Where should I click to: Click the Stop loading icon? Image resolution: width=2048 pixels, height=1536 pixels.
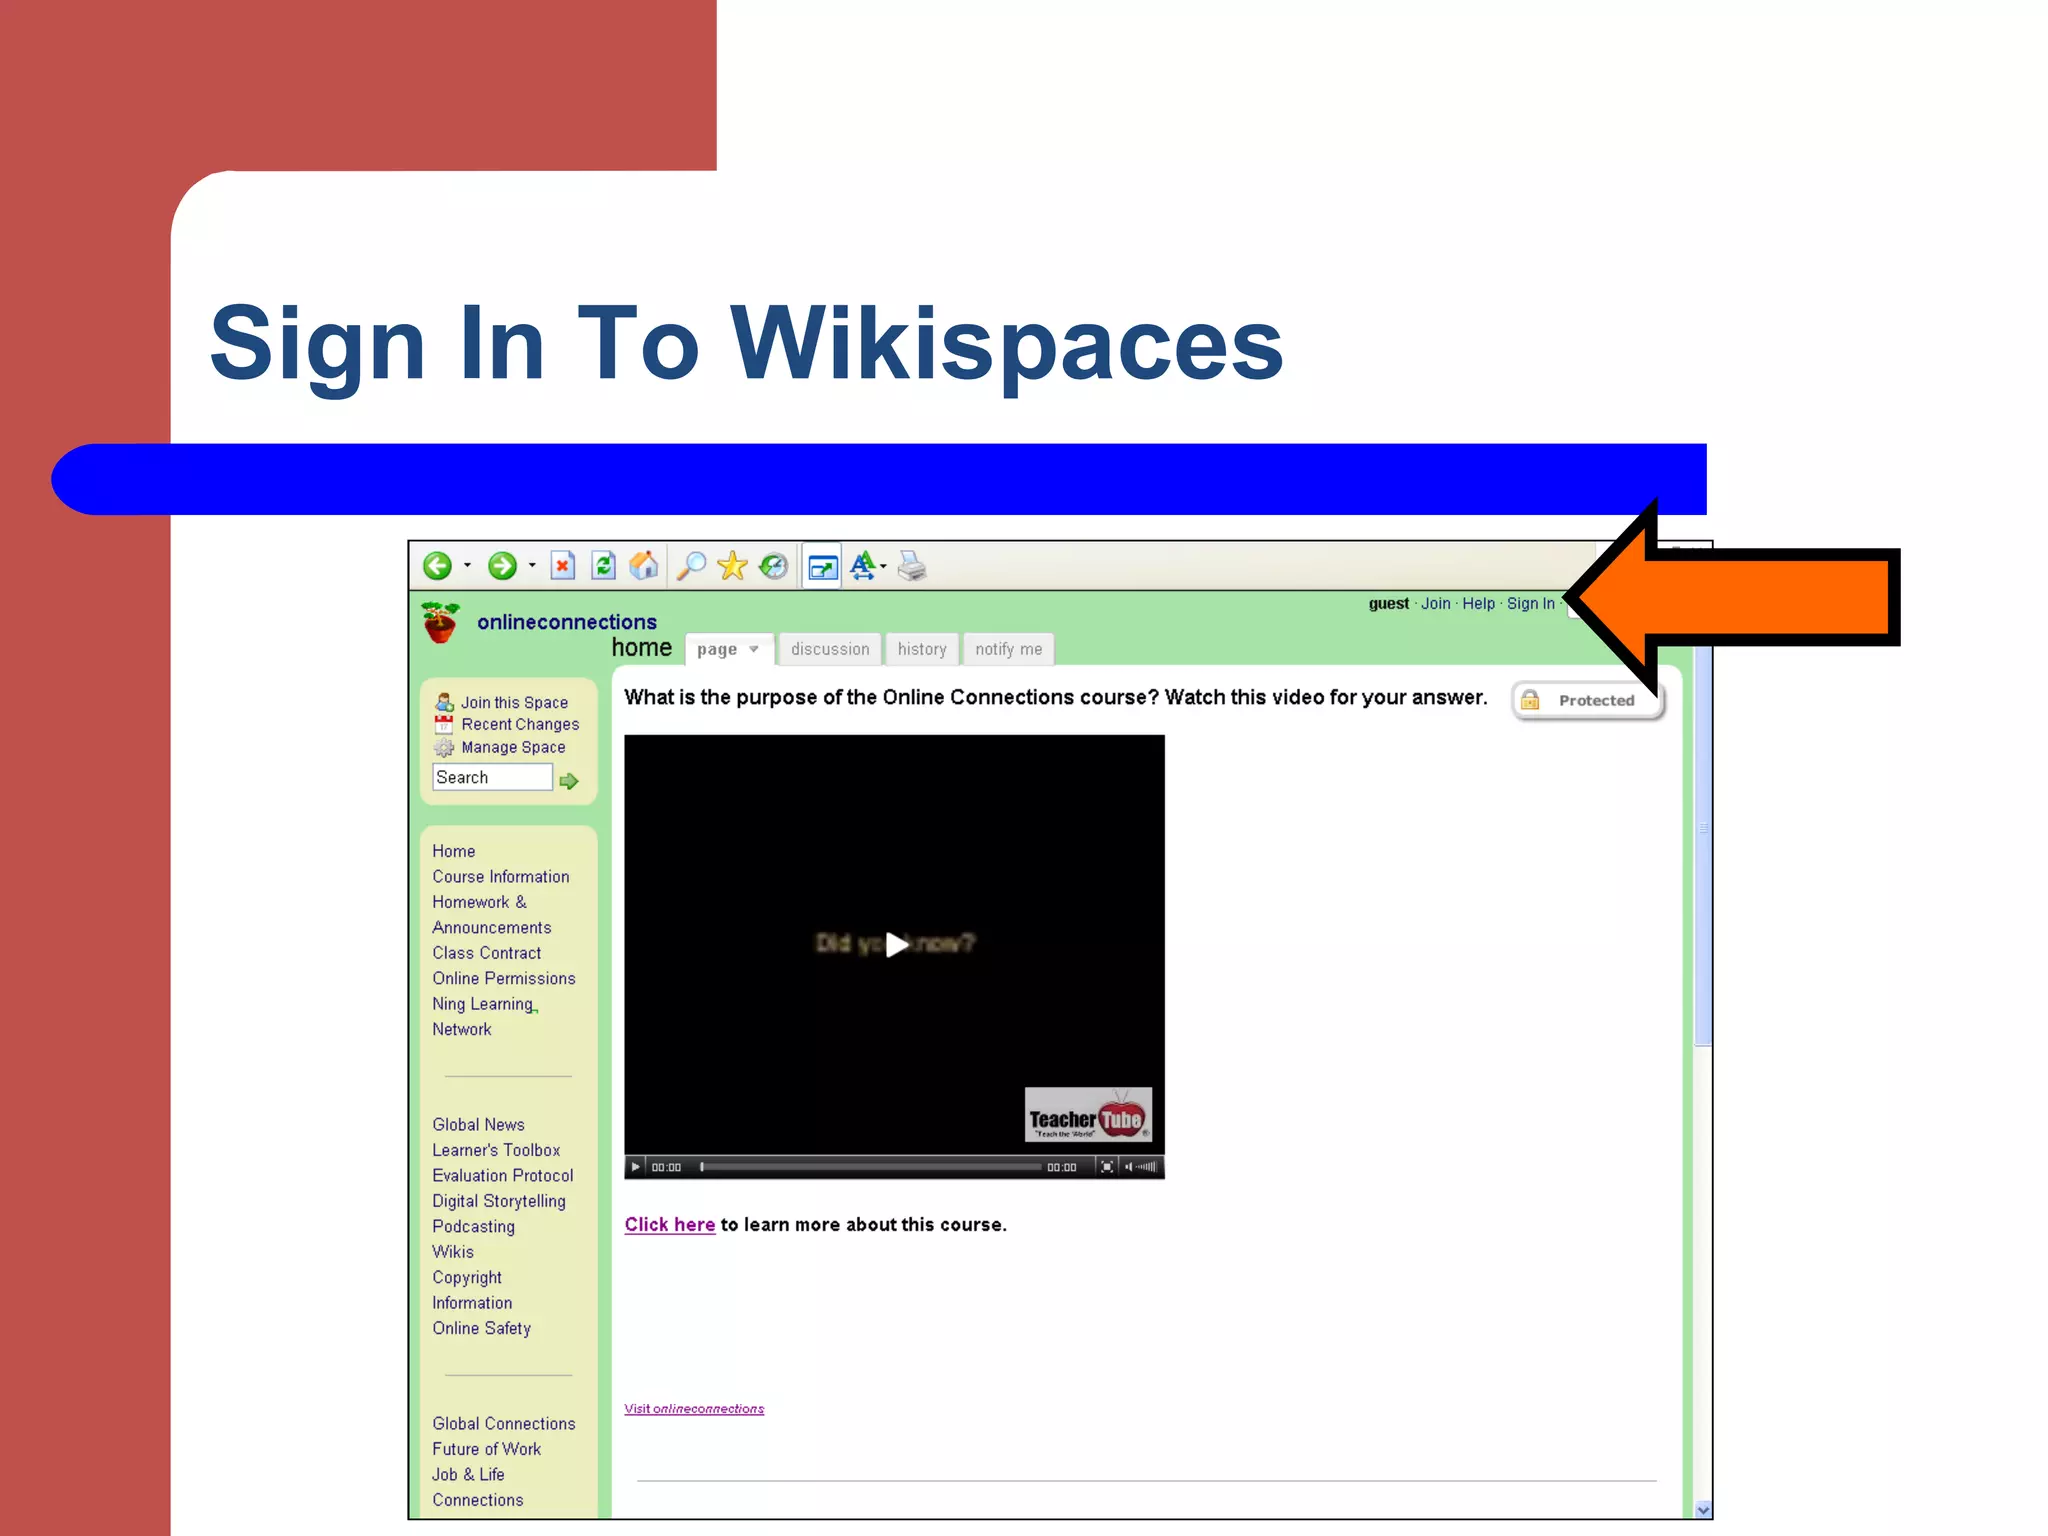[563, 567]
